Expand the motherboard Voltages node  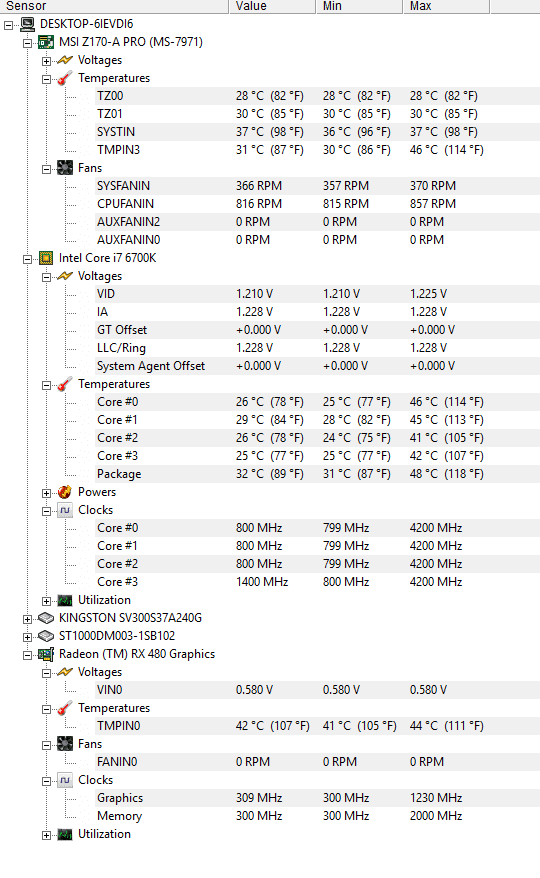pyautogui.click(x=46, y=60)
